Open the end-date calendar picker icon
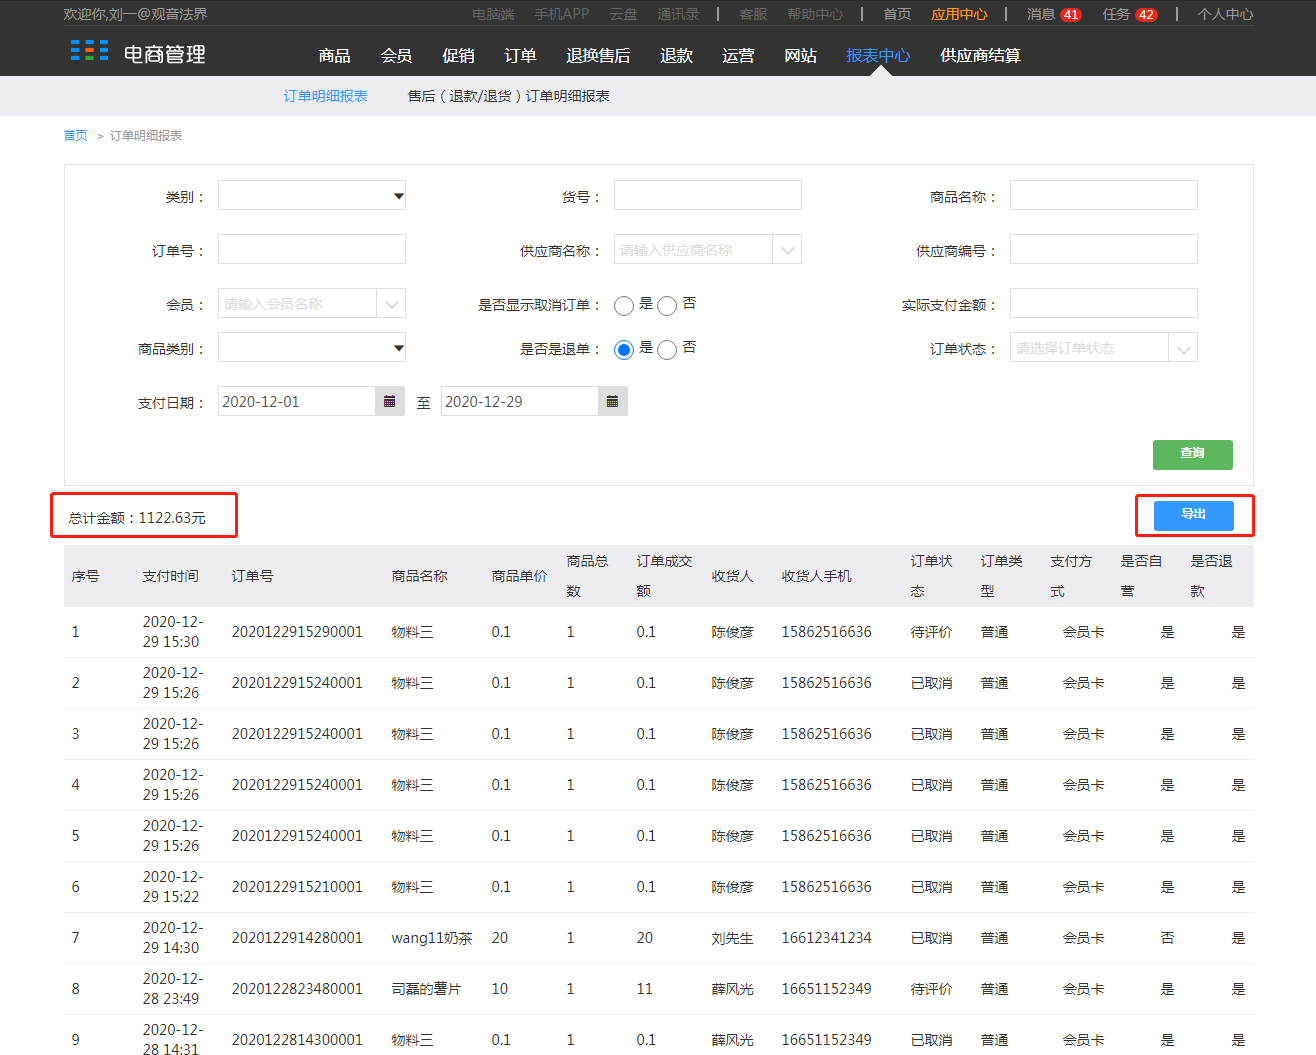This screenshot has height=1055, width=1316. coord(613,401)
